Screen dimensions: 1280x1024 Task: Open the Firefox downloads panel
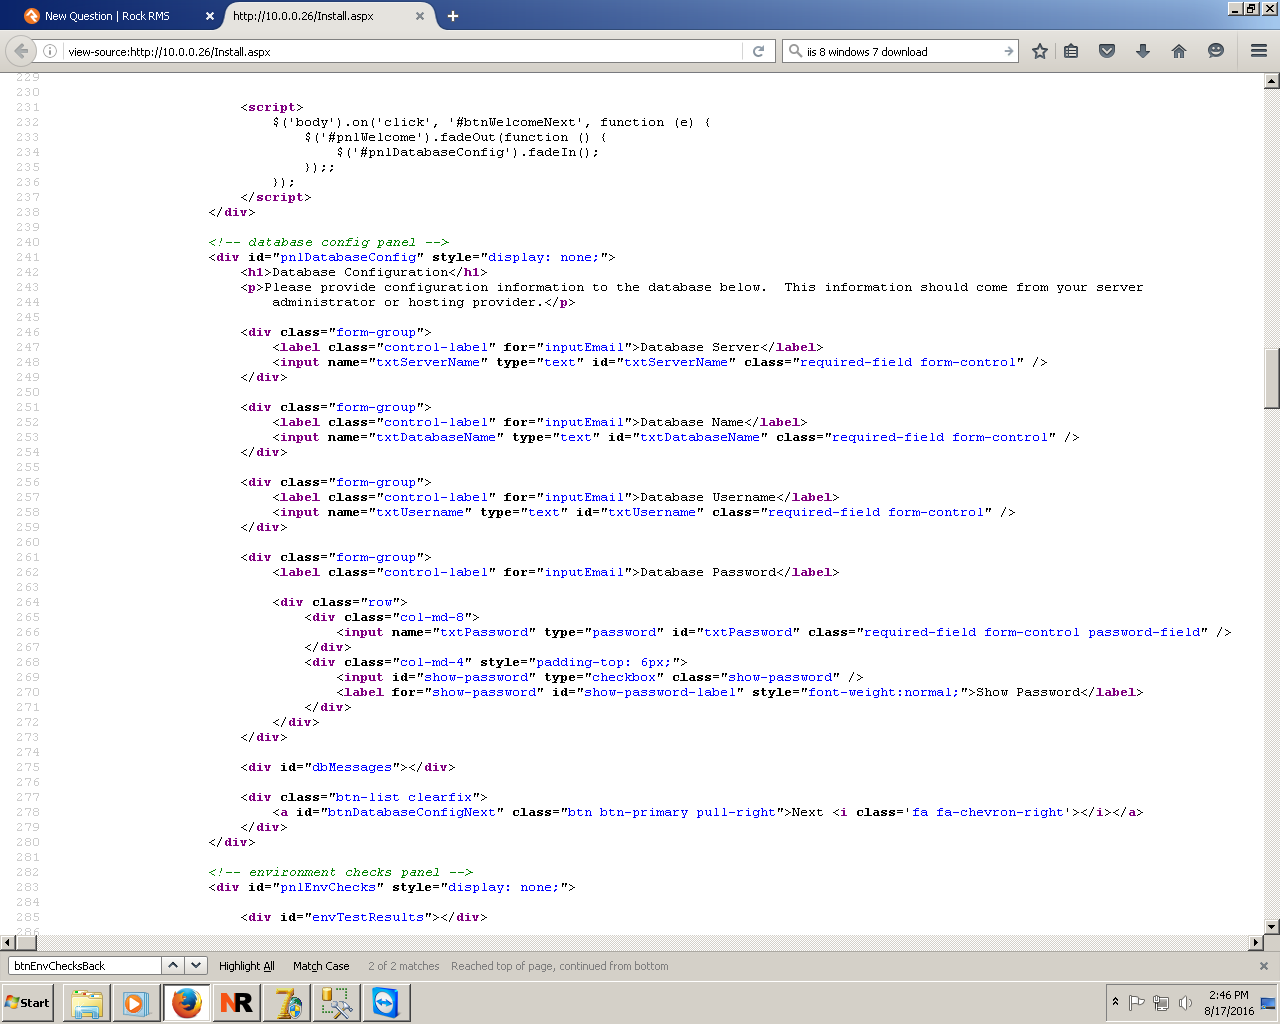pos(1143,50)
